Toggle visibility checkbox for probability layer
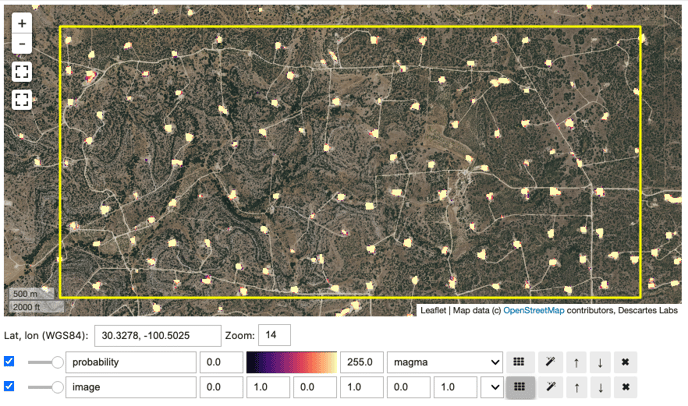This screenshot has height=406, width=688. point(9,361)
